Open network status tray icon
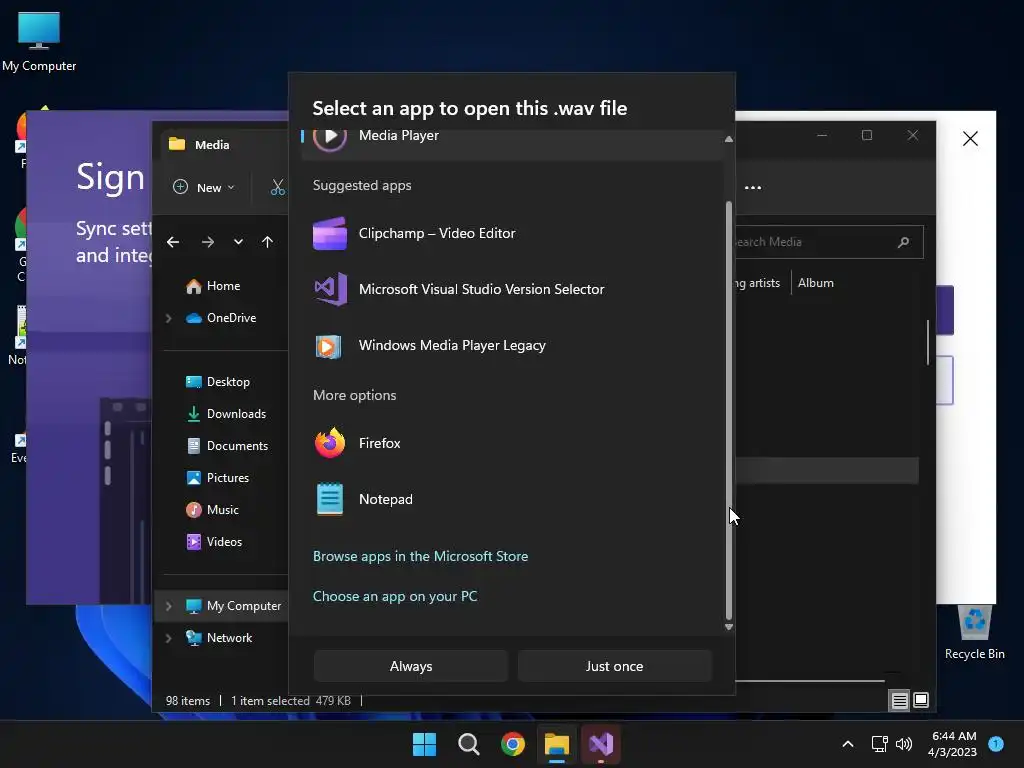This screenshot has width=1024, height=768. click(880, 744)
